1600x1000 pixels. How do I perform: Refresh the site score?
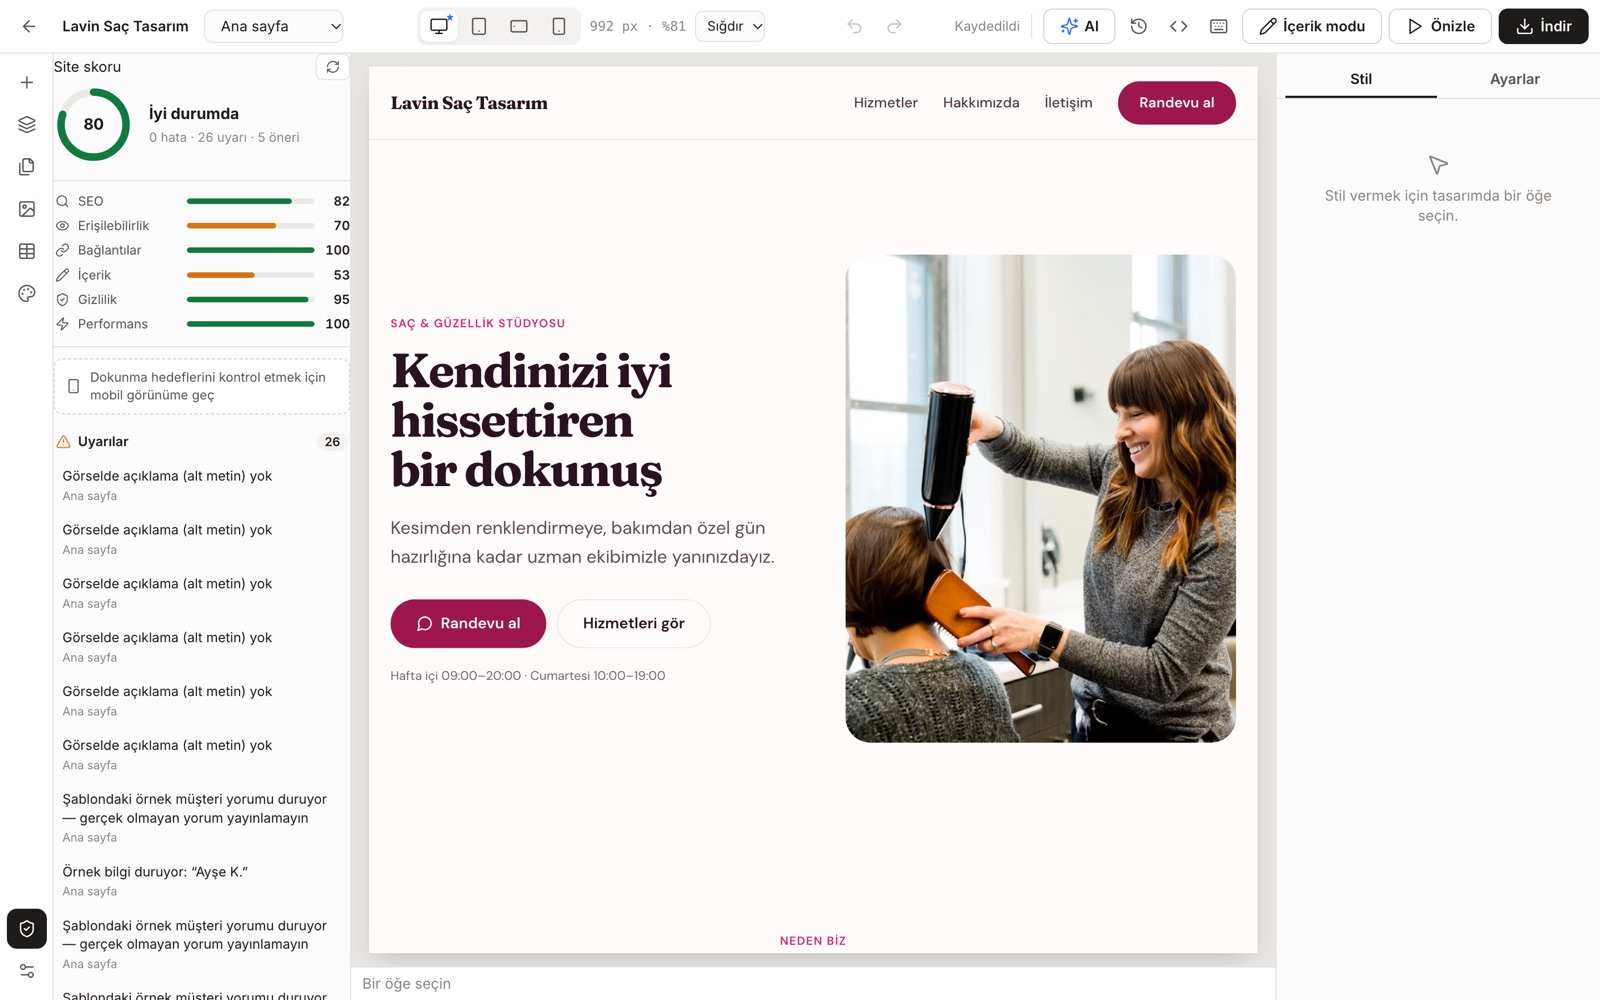(x=333, y=67)
